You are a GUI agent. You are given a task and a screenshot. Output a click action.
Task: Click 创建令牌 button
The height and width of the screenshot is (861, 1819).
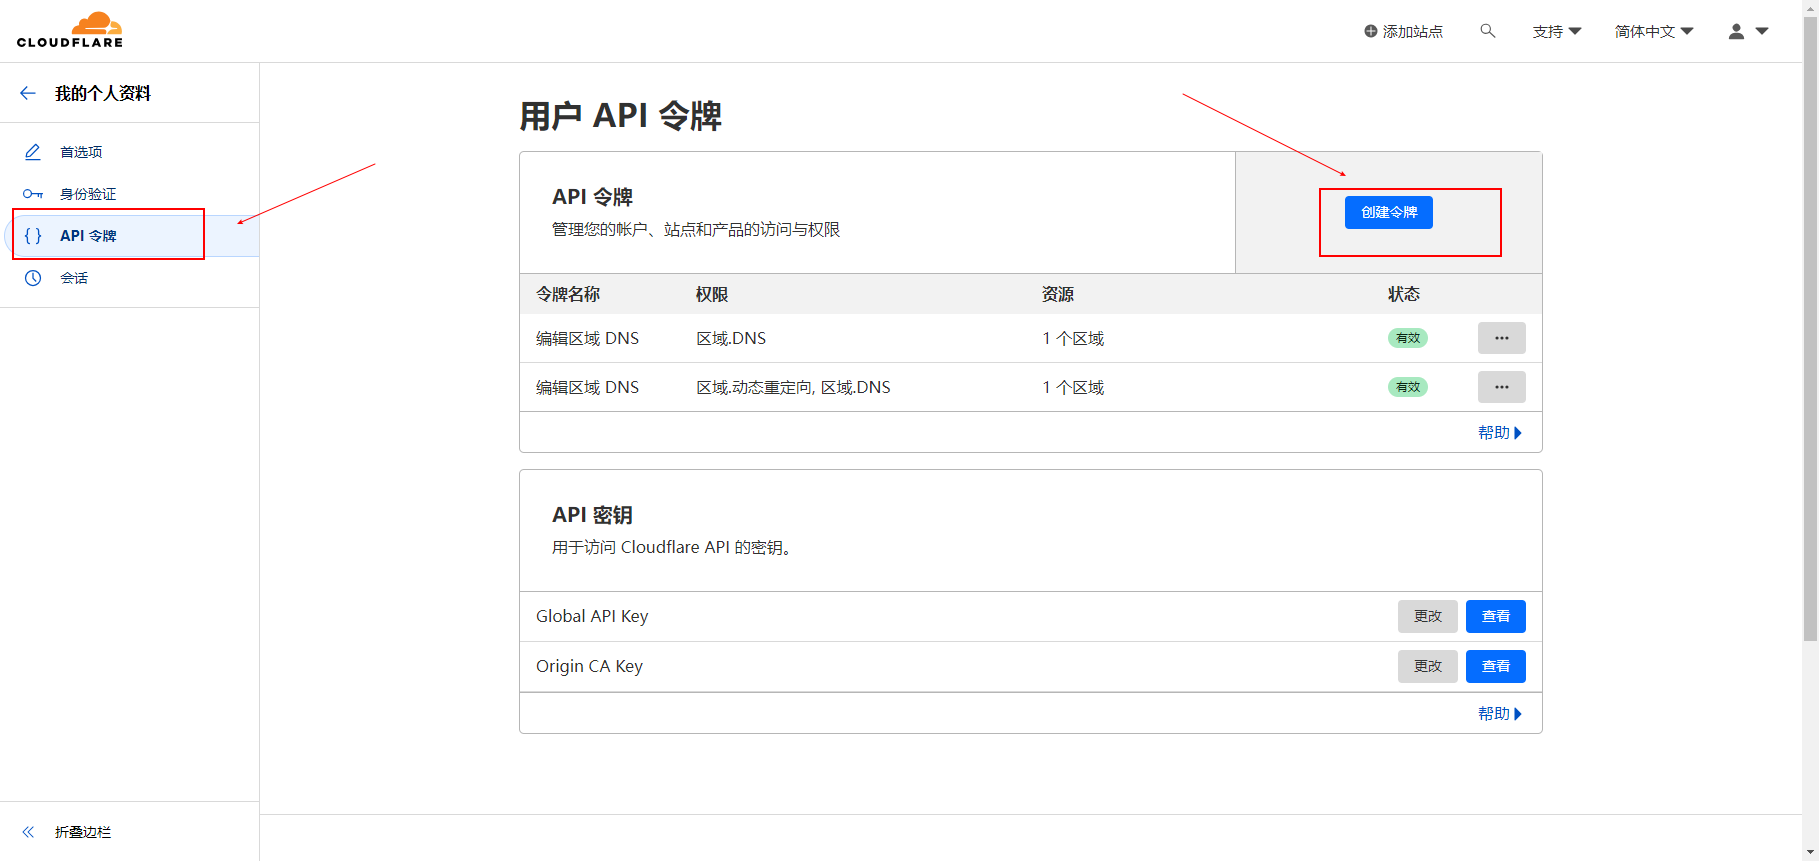(x=1388, y=212)
